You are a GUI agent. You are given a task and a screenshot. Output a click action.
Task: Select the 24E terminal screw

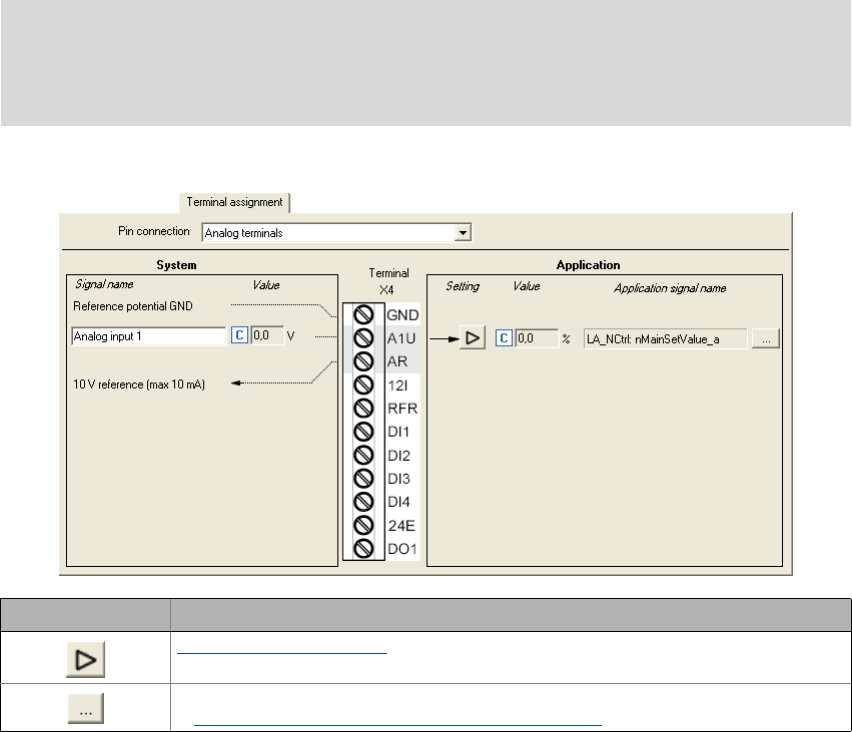tap(364, 526)
